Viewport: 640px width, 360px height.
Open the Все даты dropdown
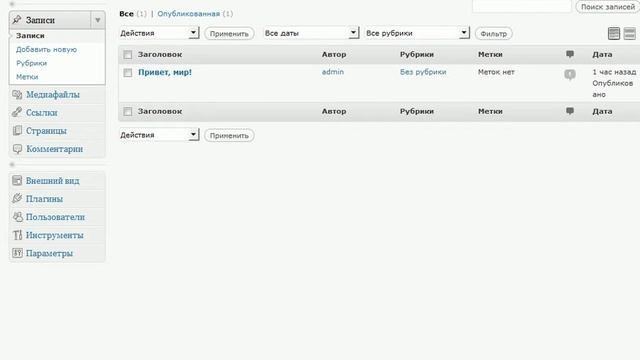click(x=311, y=33)
